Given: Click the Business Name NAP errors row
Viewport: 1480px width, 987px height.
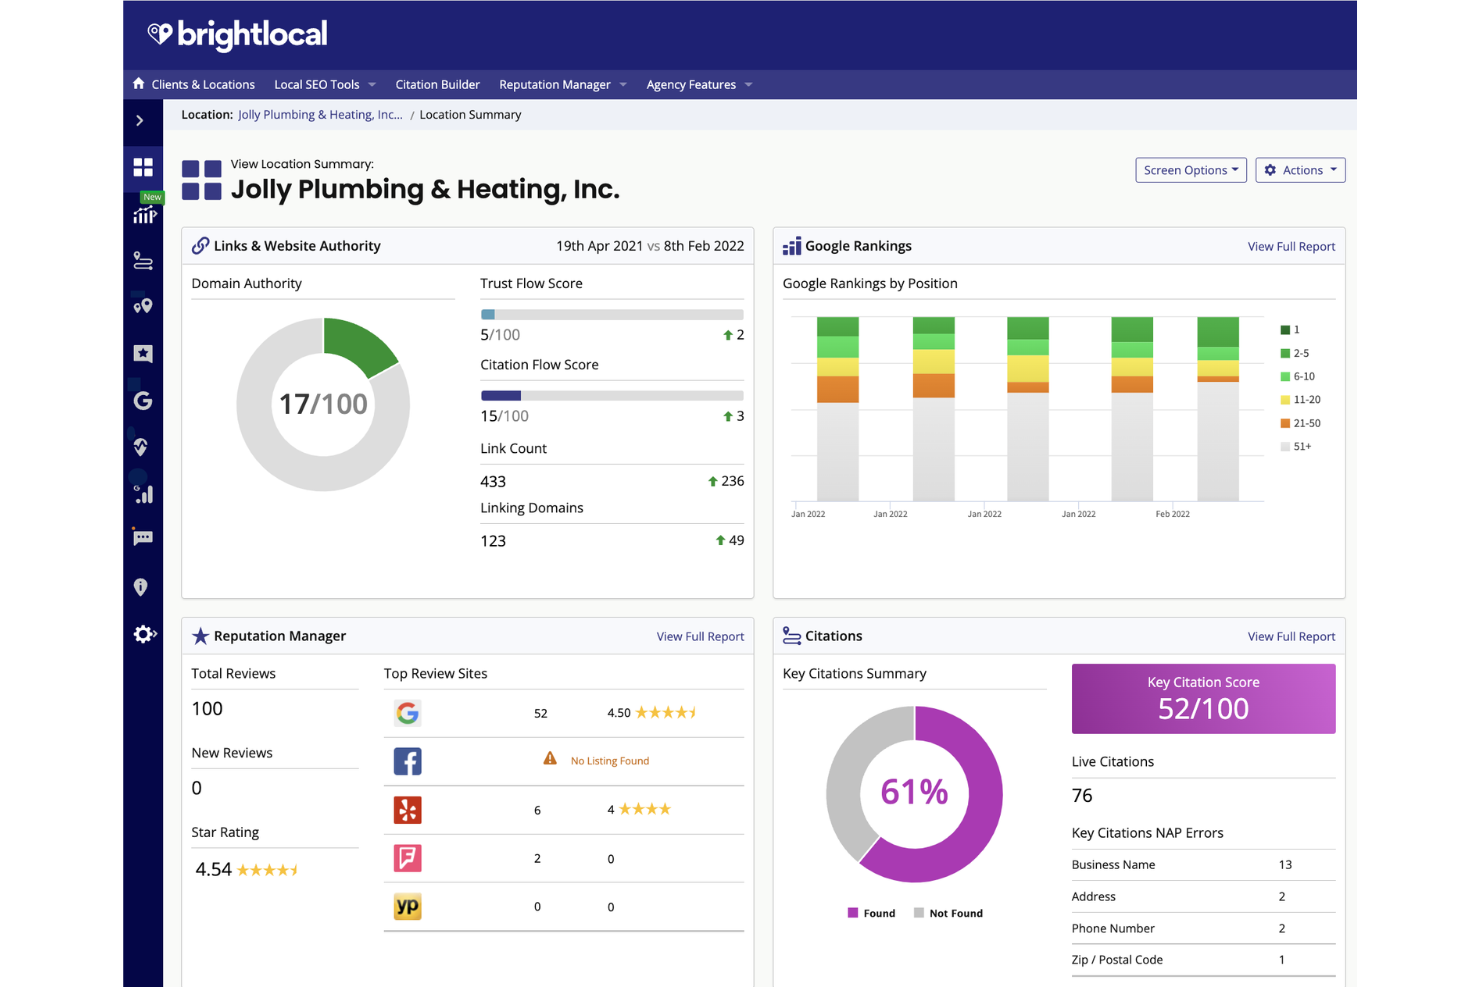Looking at the screenshot, I should click(x=1203, y=865).
